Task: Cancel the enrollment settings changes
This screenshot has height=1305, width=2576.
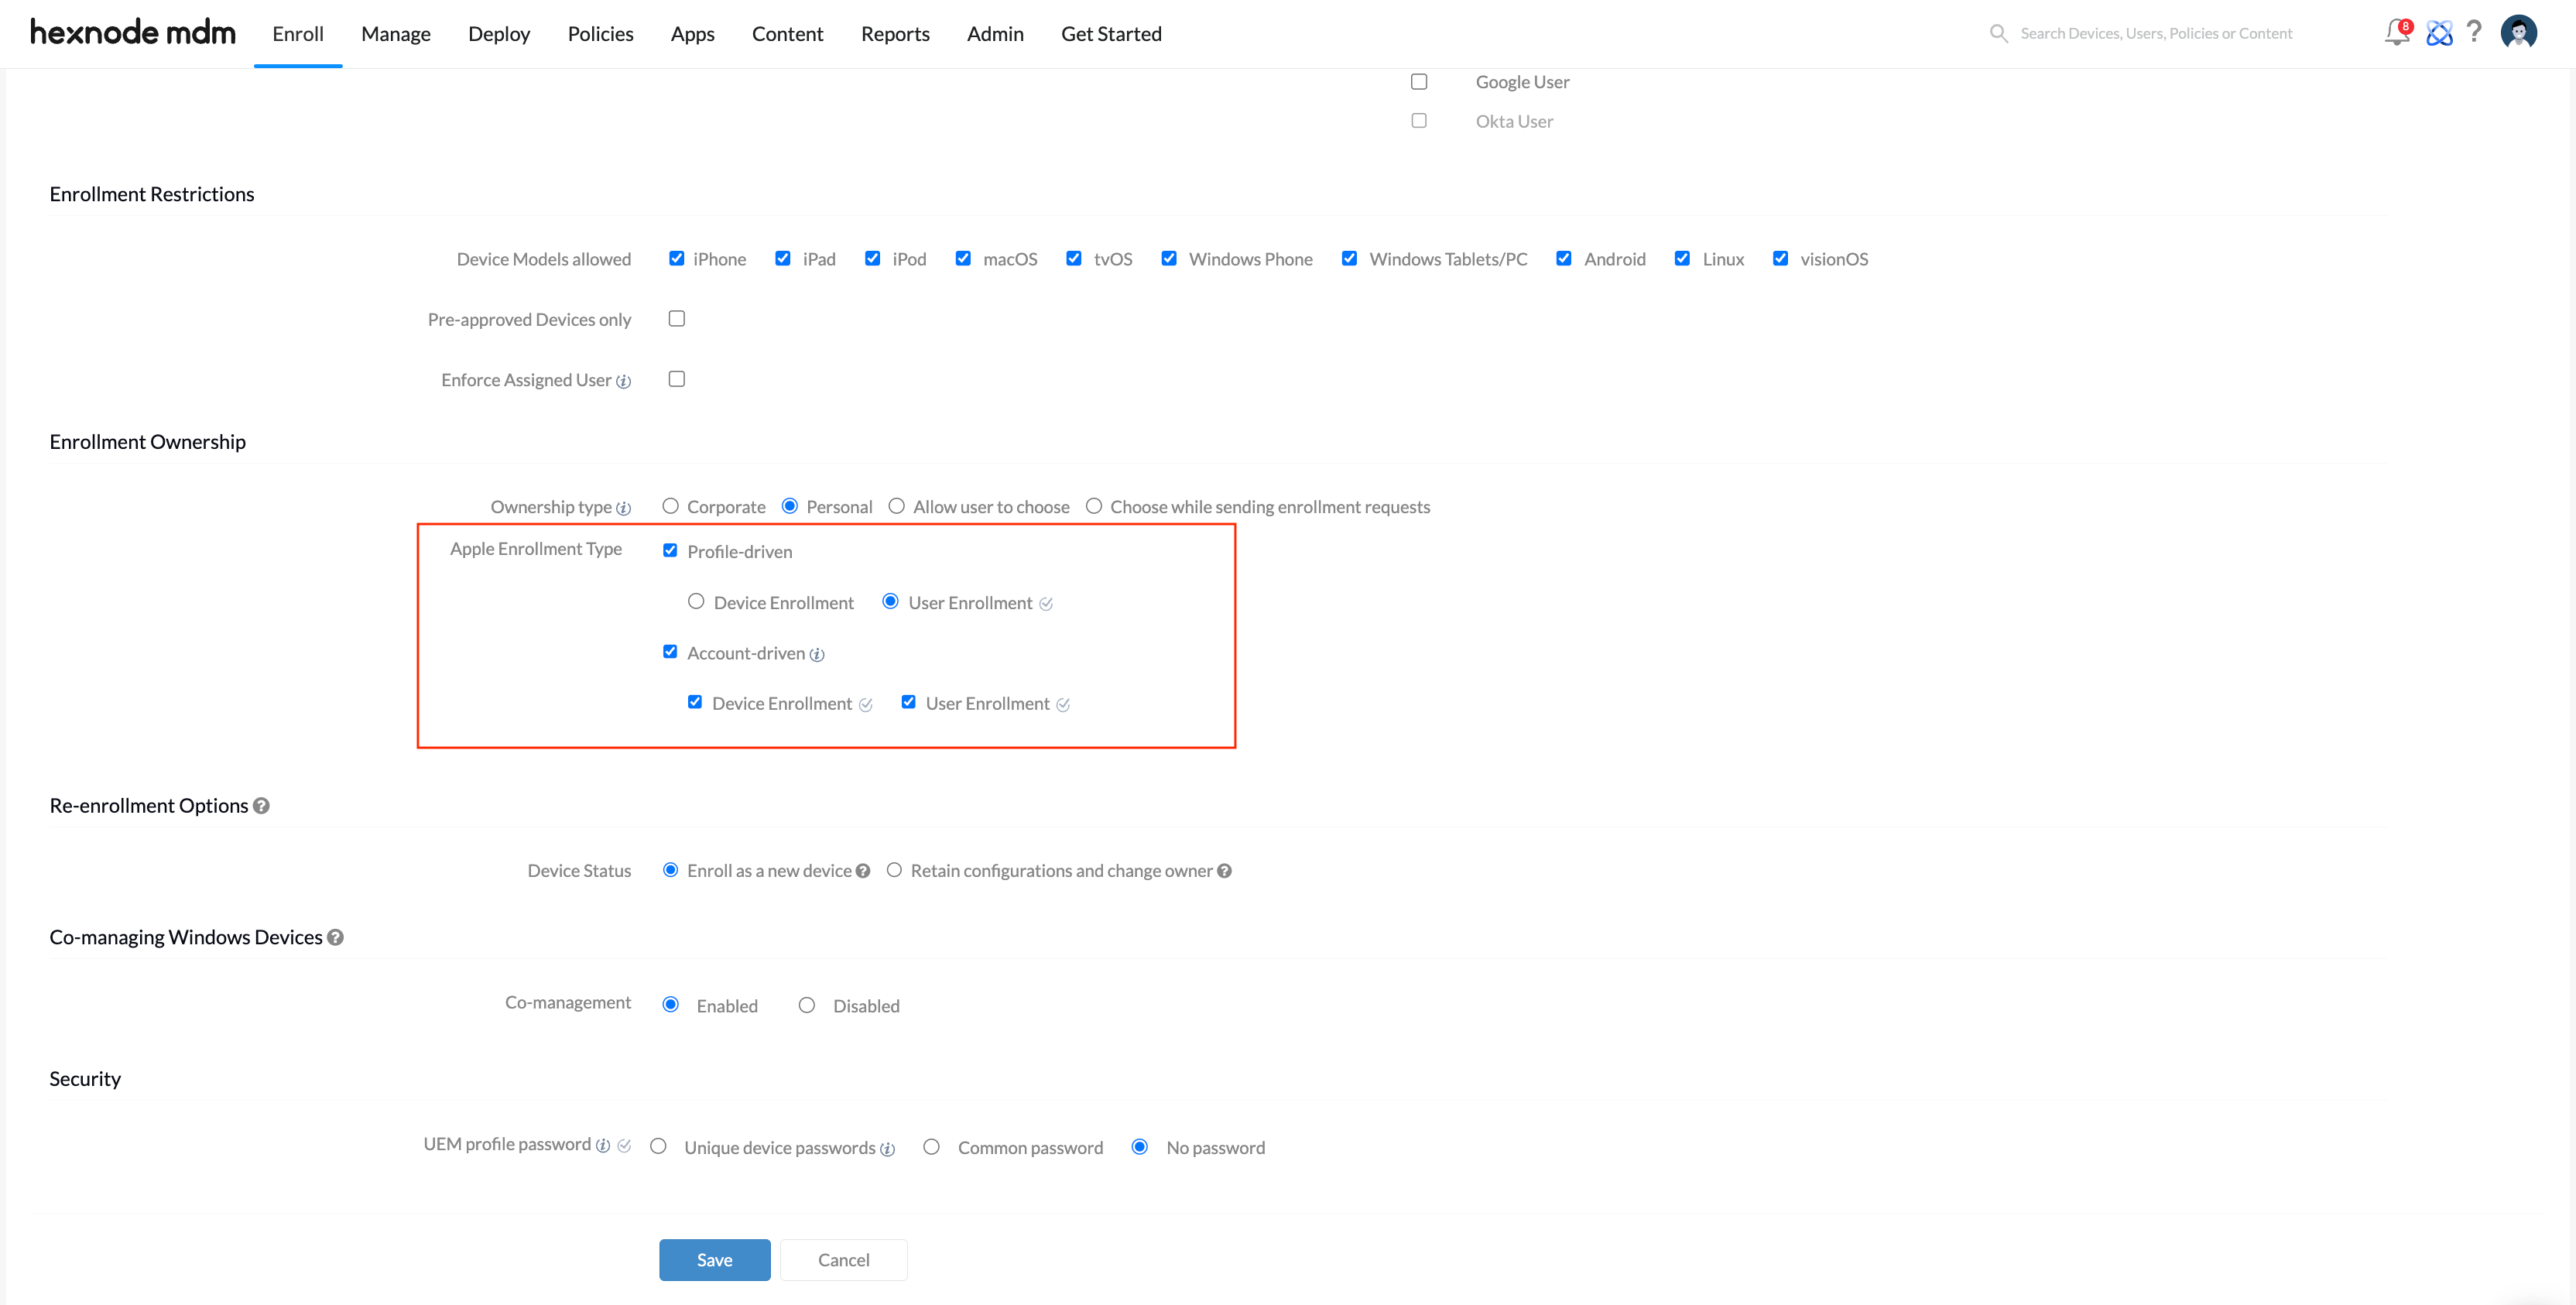Action: (x=843, y=1260)
